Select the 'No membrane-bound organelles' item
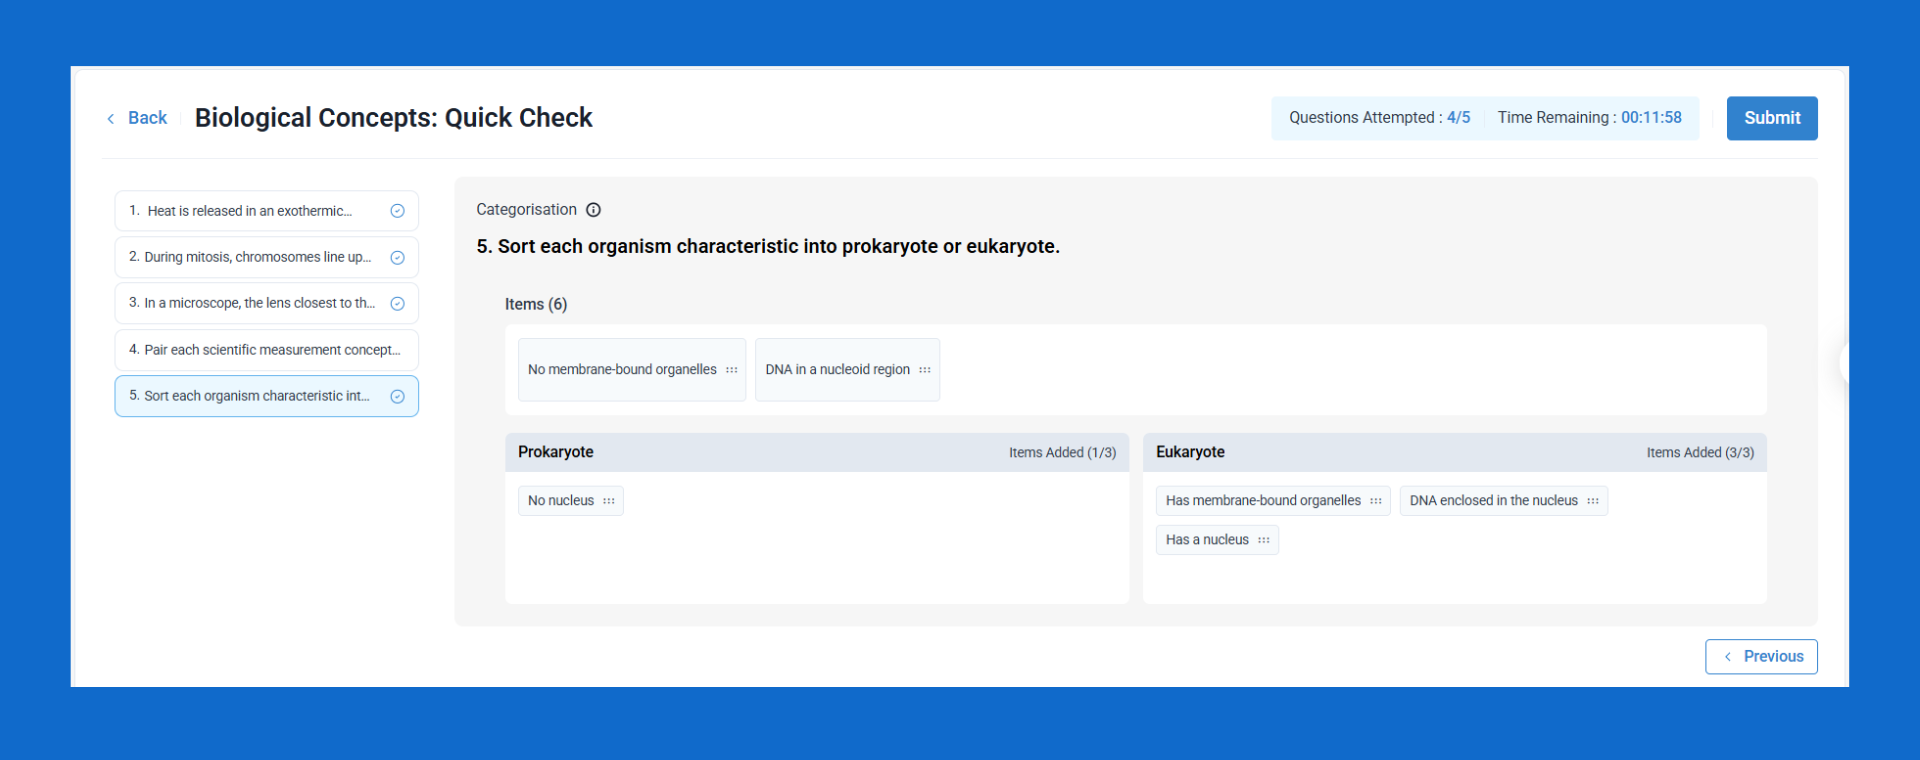Image resolution: width=1920 pixels, height=760 pixels. pos(632,370)
